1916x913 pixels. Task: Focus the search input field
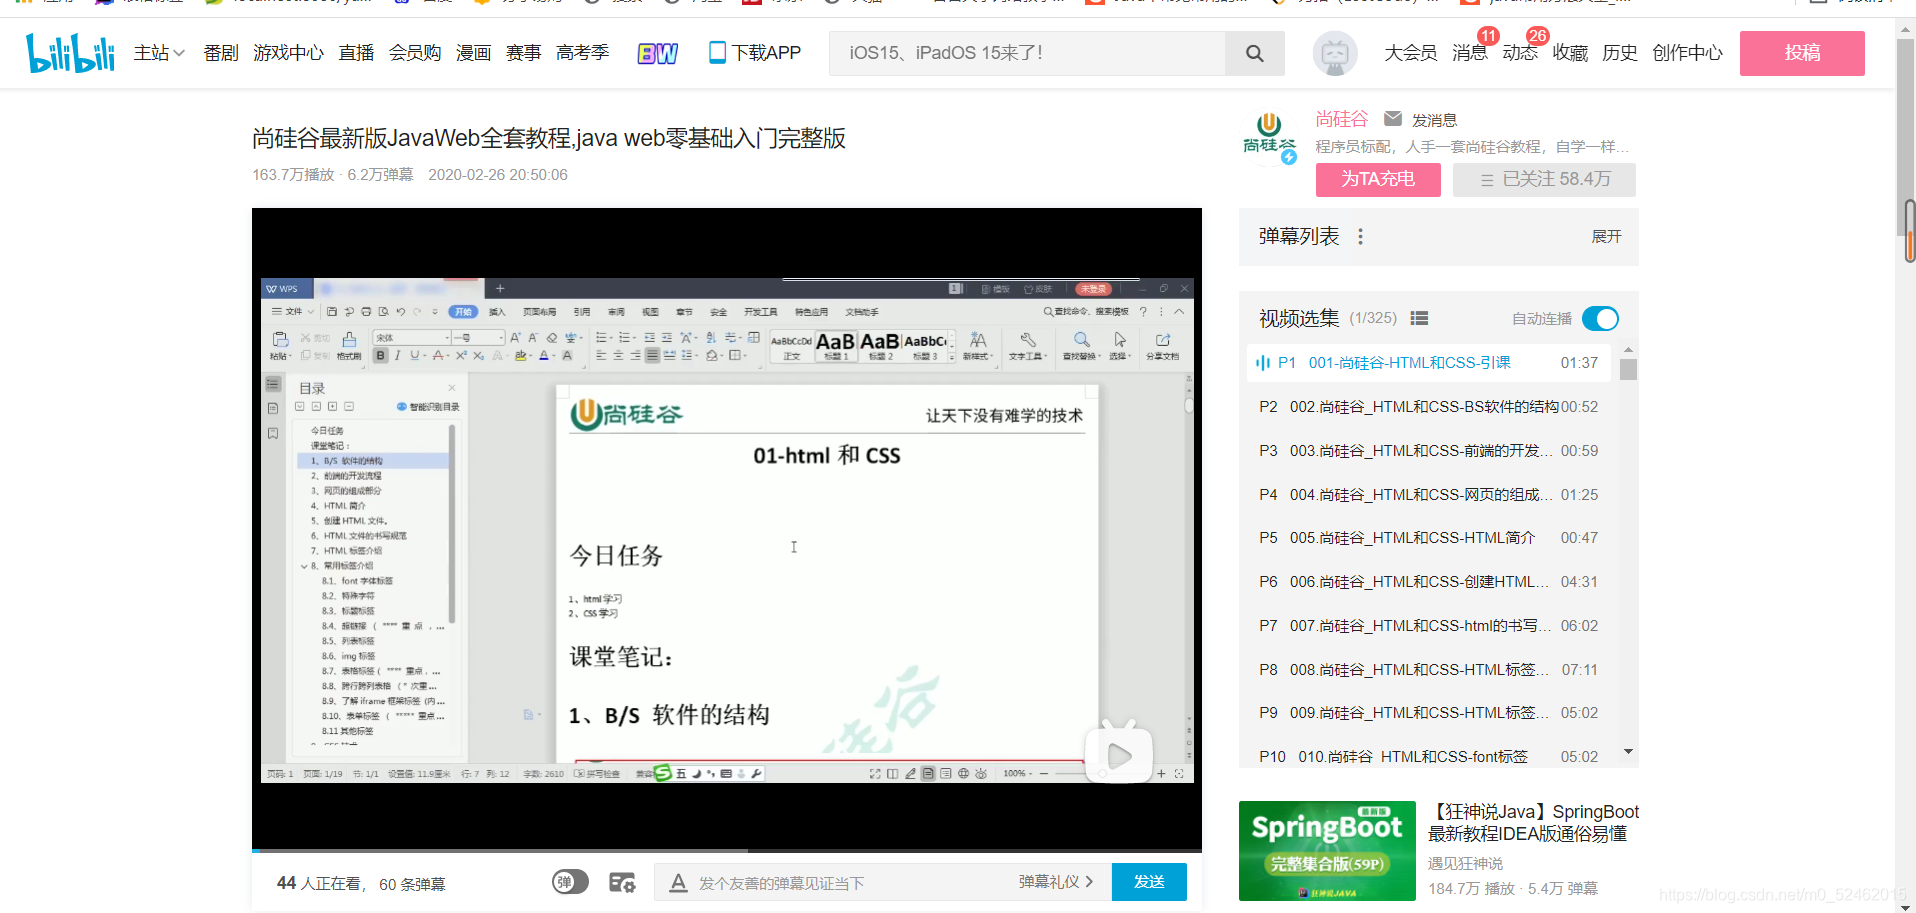(1027, 53)
